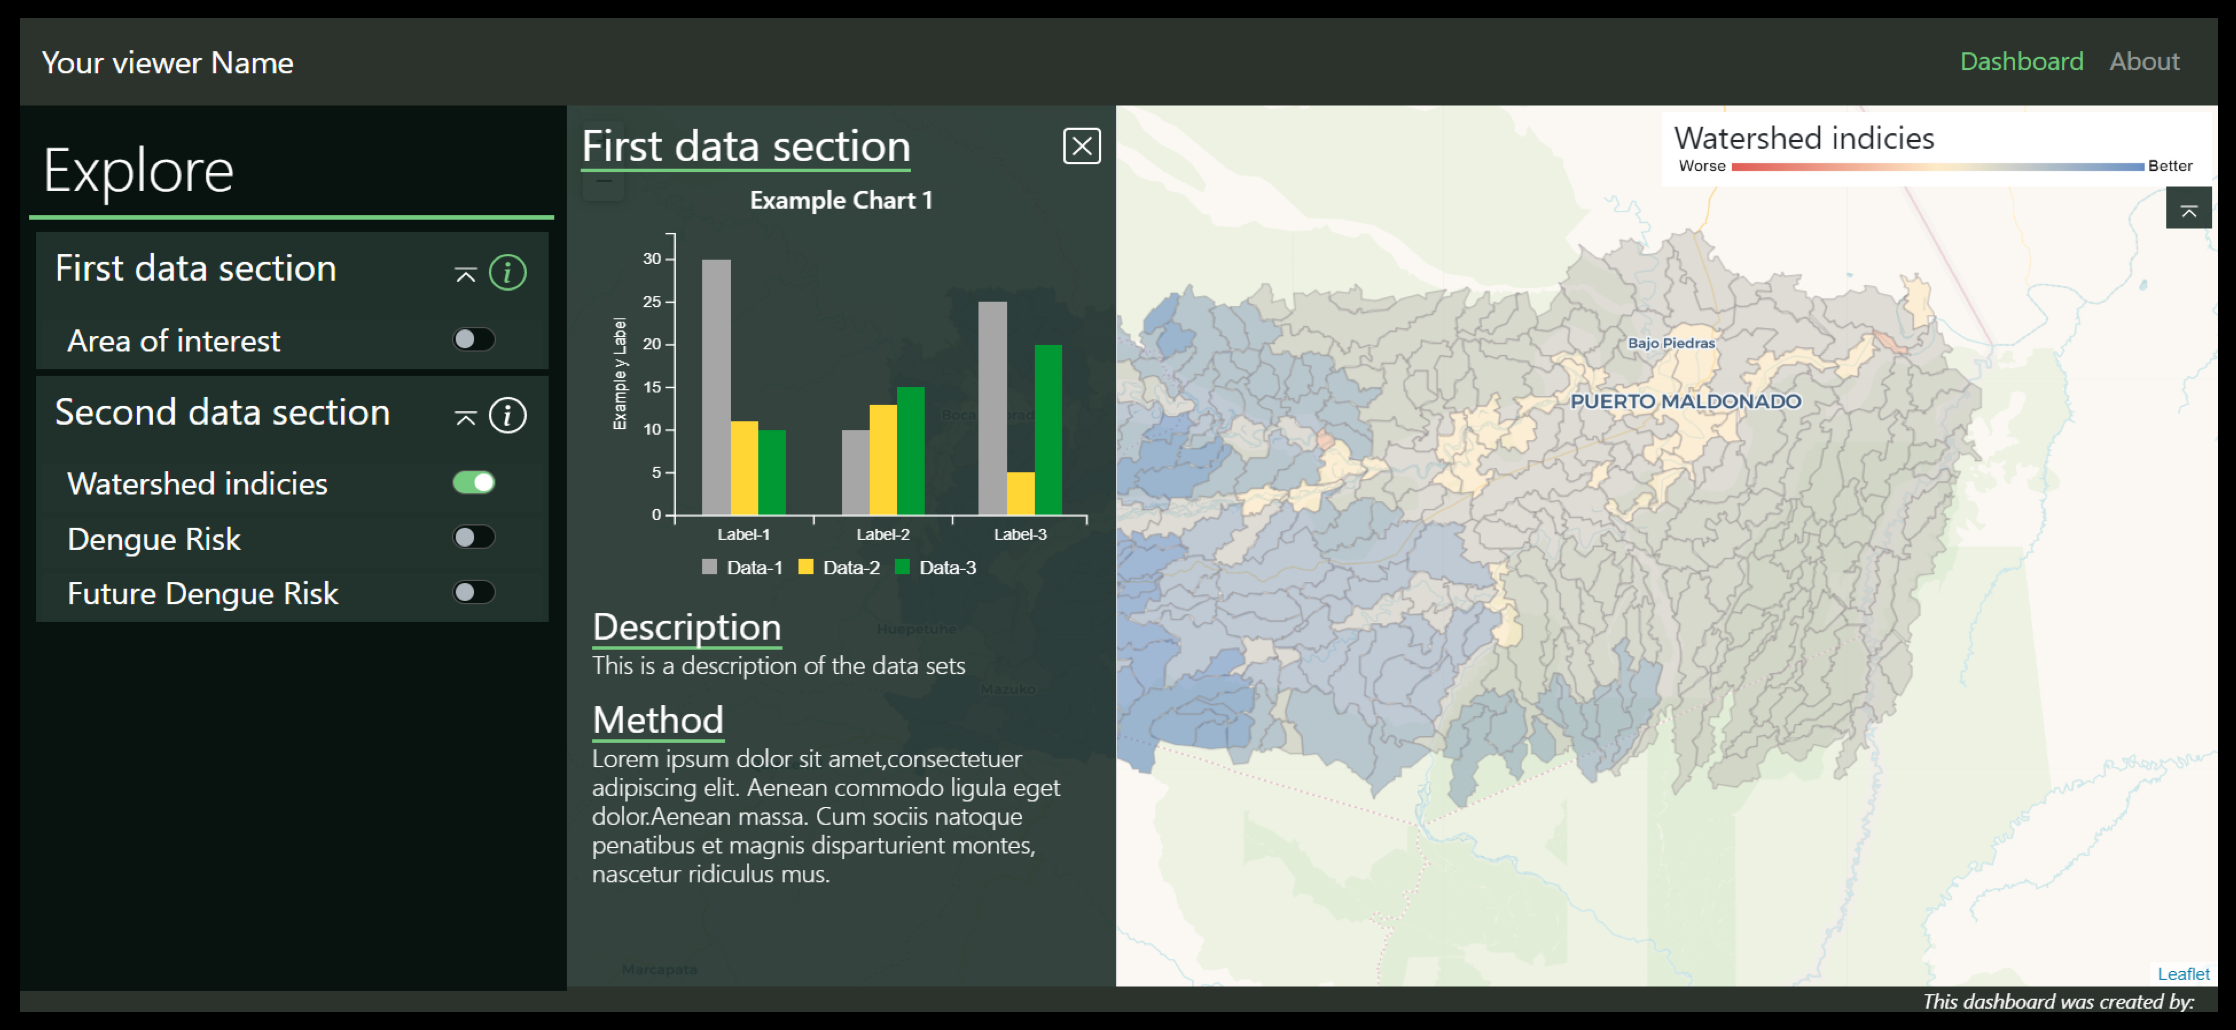Screen dimensions: 2236x1030
Task: Go to the Dashboard tab
Action: (2021, 62)
